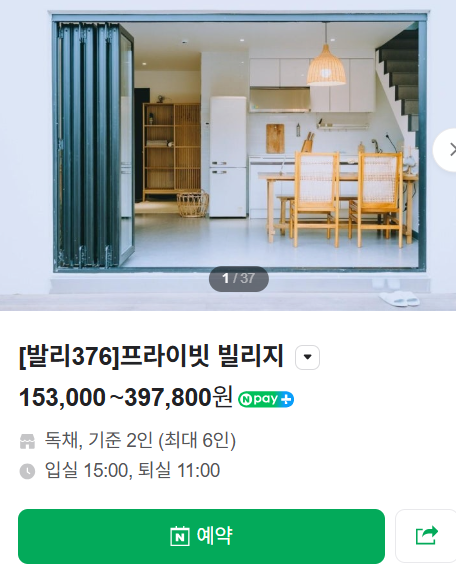Image resolution: width=456 pixels, height=574 pixels.
Task: Click the price range 153,000~397,800원
Action: pos(126,398)
